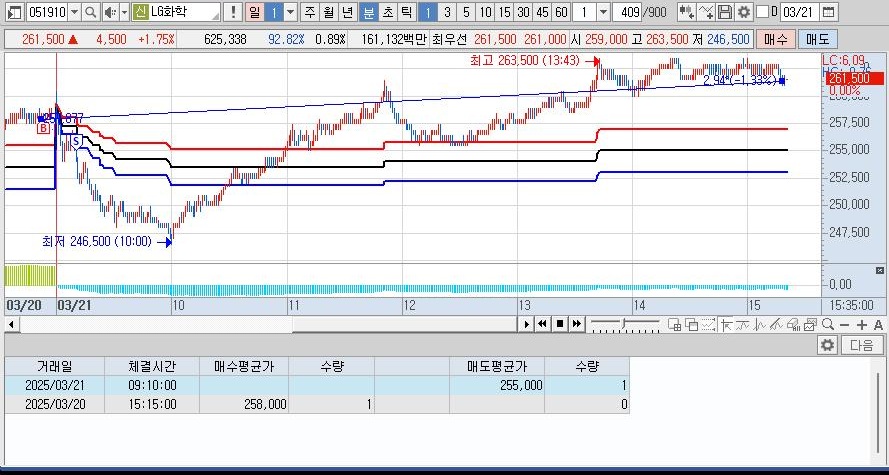889x475 pixels.
Task: Open the stock search magnifier icon
Action: click(x=90, y=12)
